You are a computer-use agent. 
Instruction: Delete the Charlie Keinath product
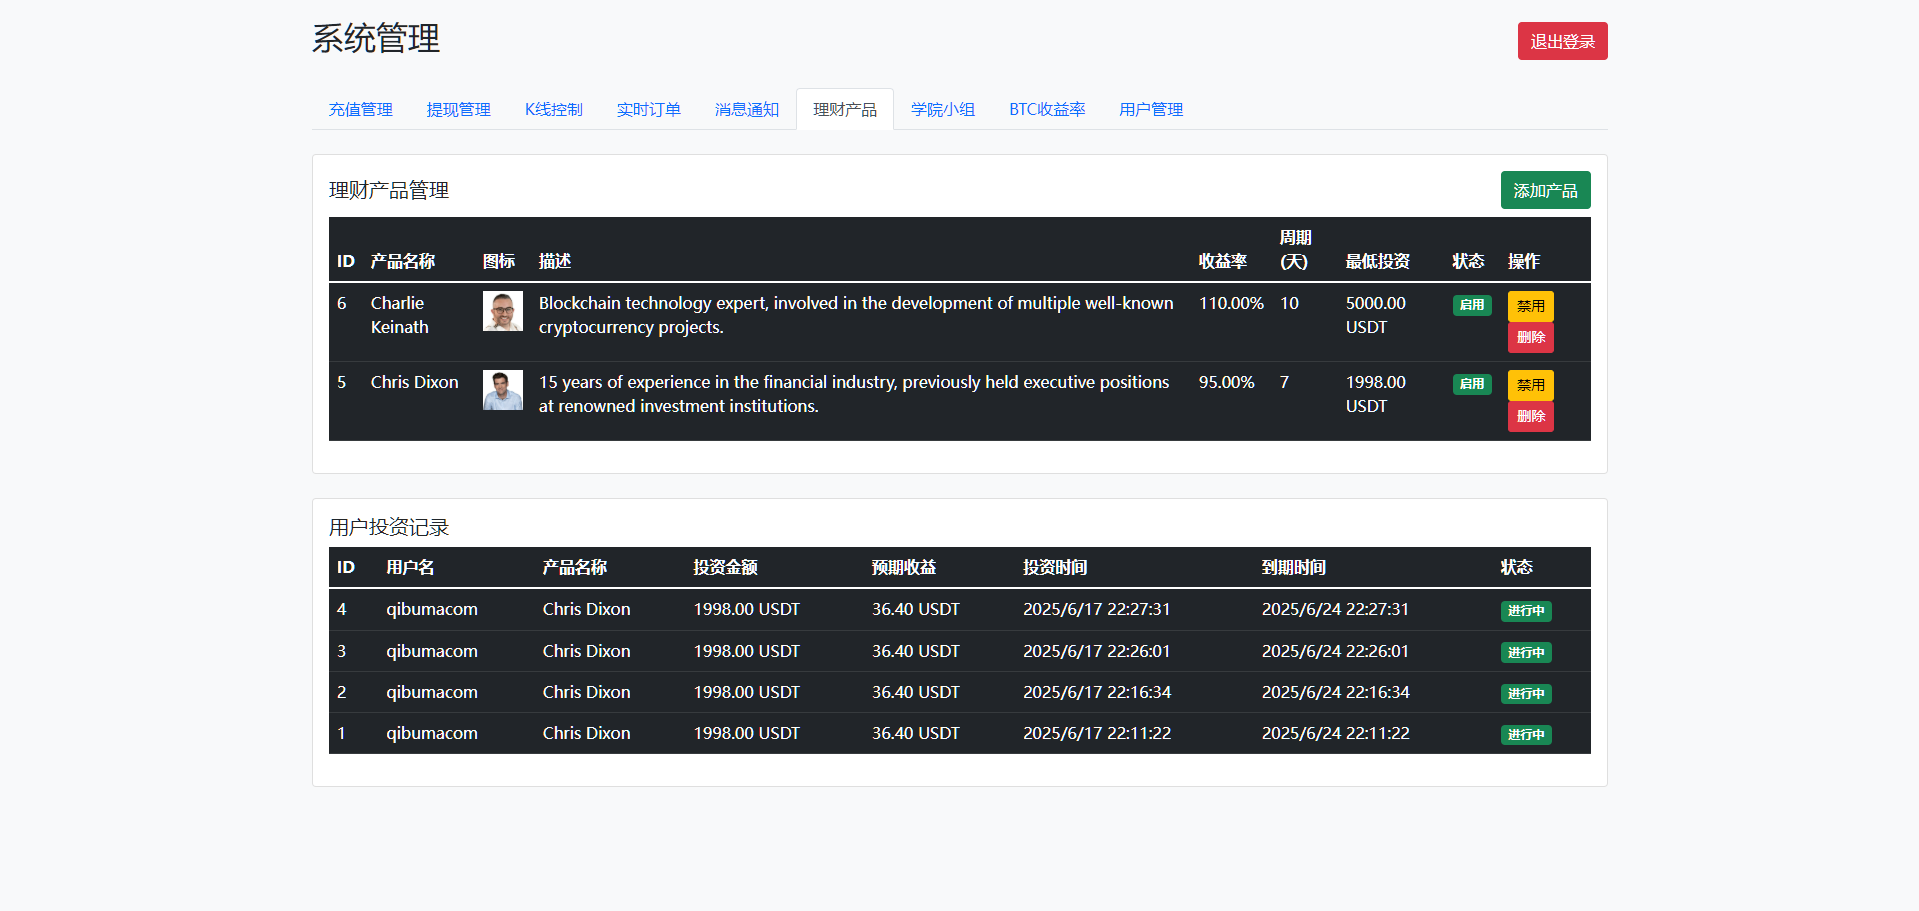point(1530,338)
